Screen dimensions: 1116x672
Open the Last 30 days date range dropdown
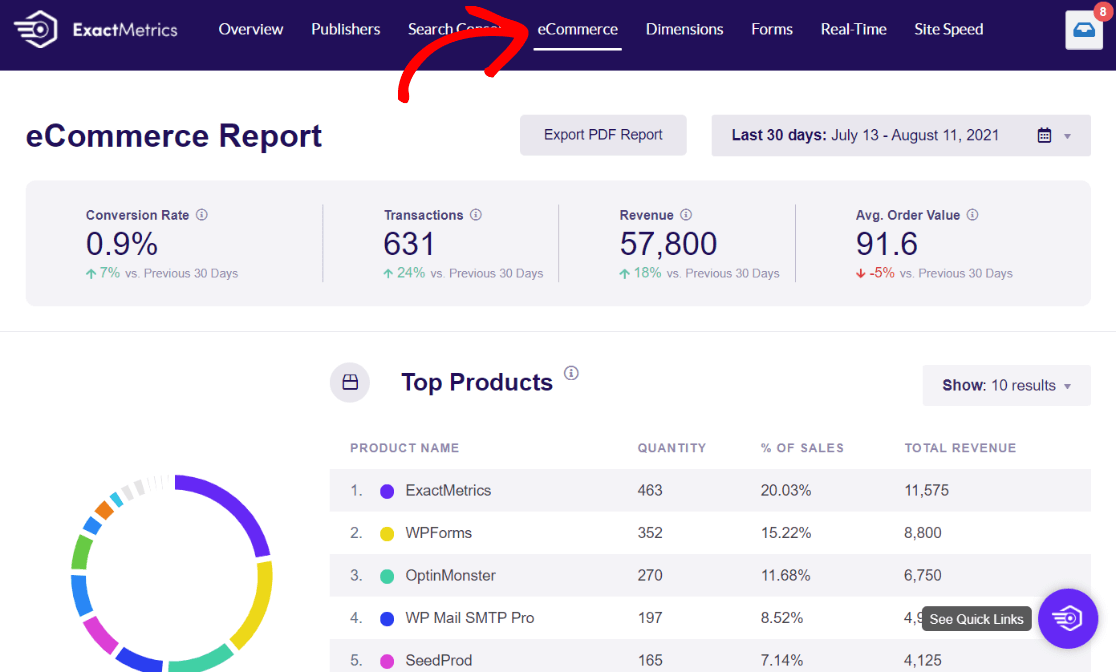click(901, 135)
